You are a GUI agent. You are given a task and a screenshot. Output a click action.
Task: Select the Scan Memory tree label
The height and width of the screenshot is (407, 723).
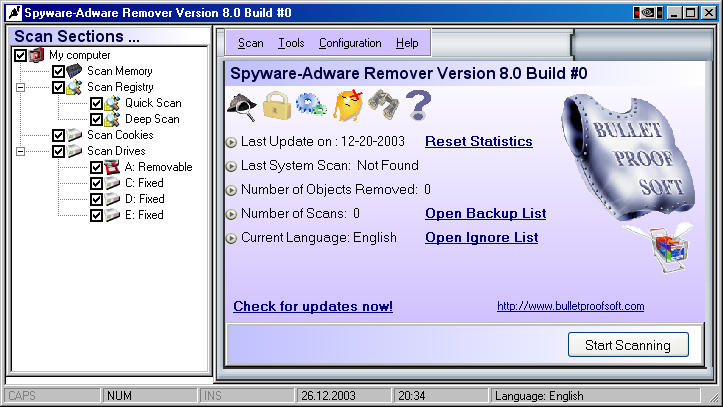[120, 71]
